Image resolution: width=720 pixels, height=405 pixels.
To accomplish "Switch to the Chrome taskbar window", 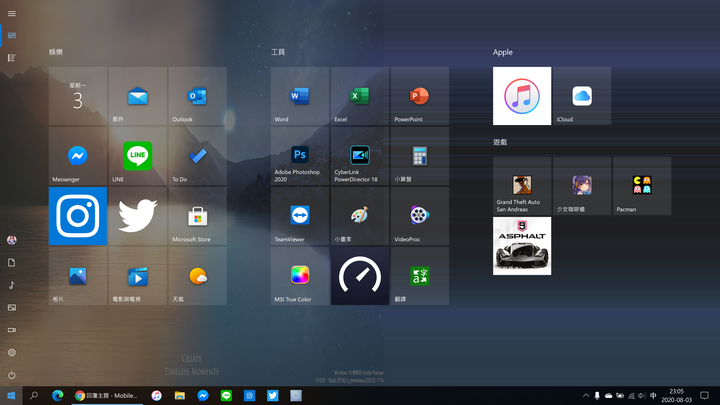I will (x=107, y=395).
